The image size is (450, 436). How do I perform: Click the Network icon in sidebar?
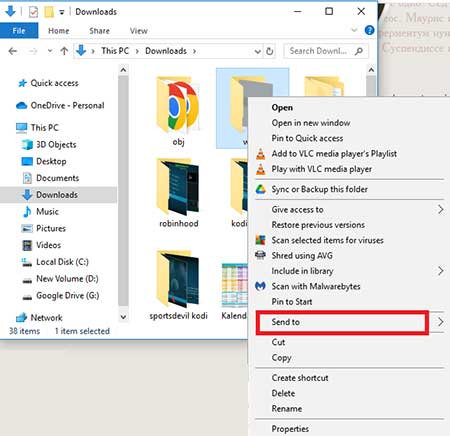(x=22, y=318)
